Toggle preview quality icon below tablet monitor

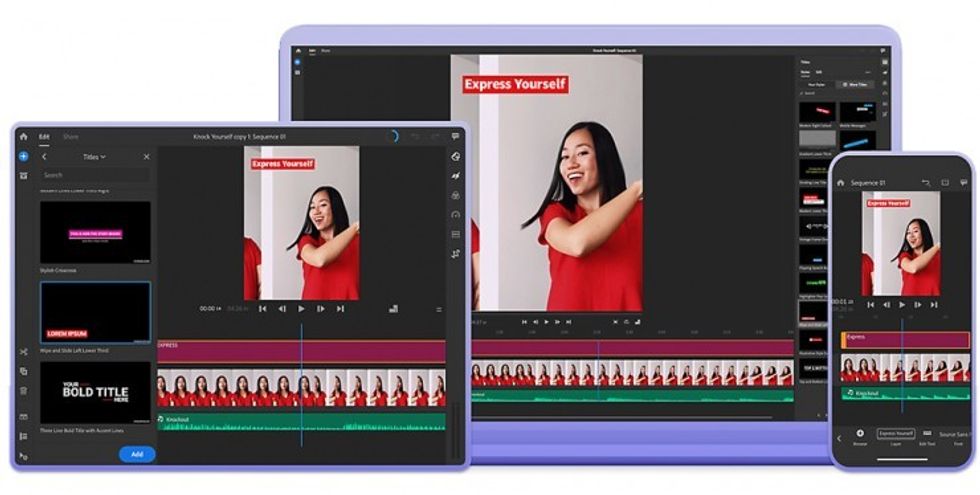393,309
